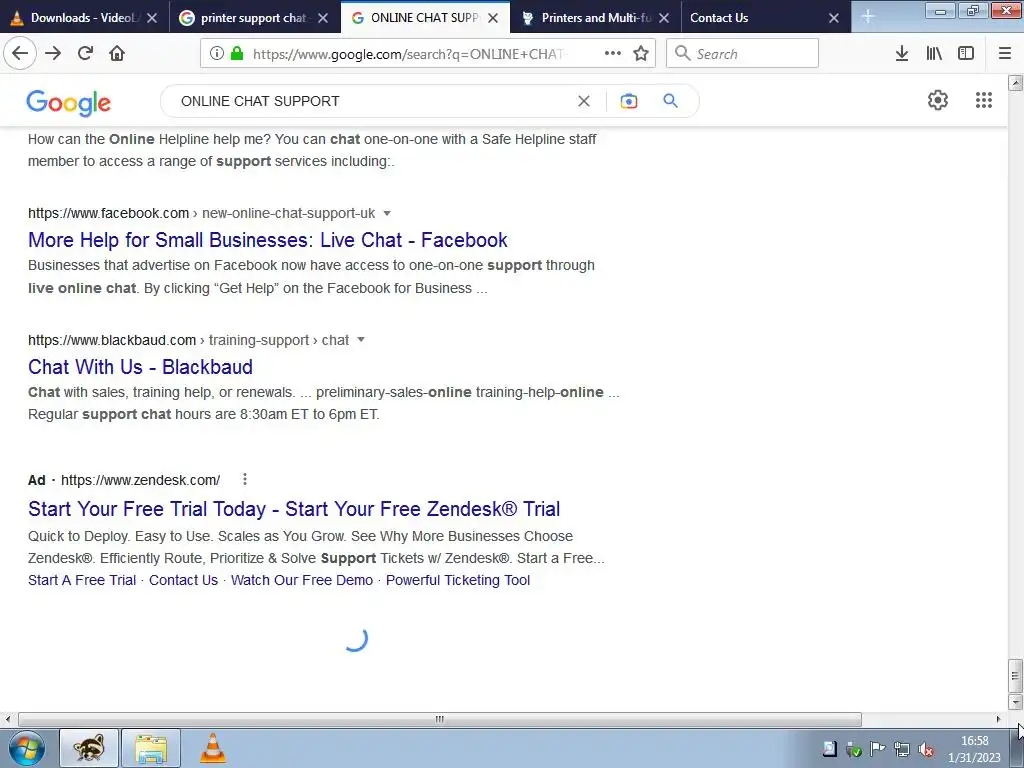Open the Firefox hamburger menu

(x=1005, y=53)
